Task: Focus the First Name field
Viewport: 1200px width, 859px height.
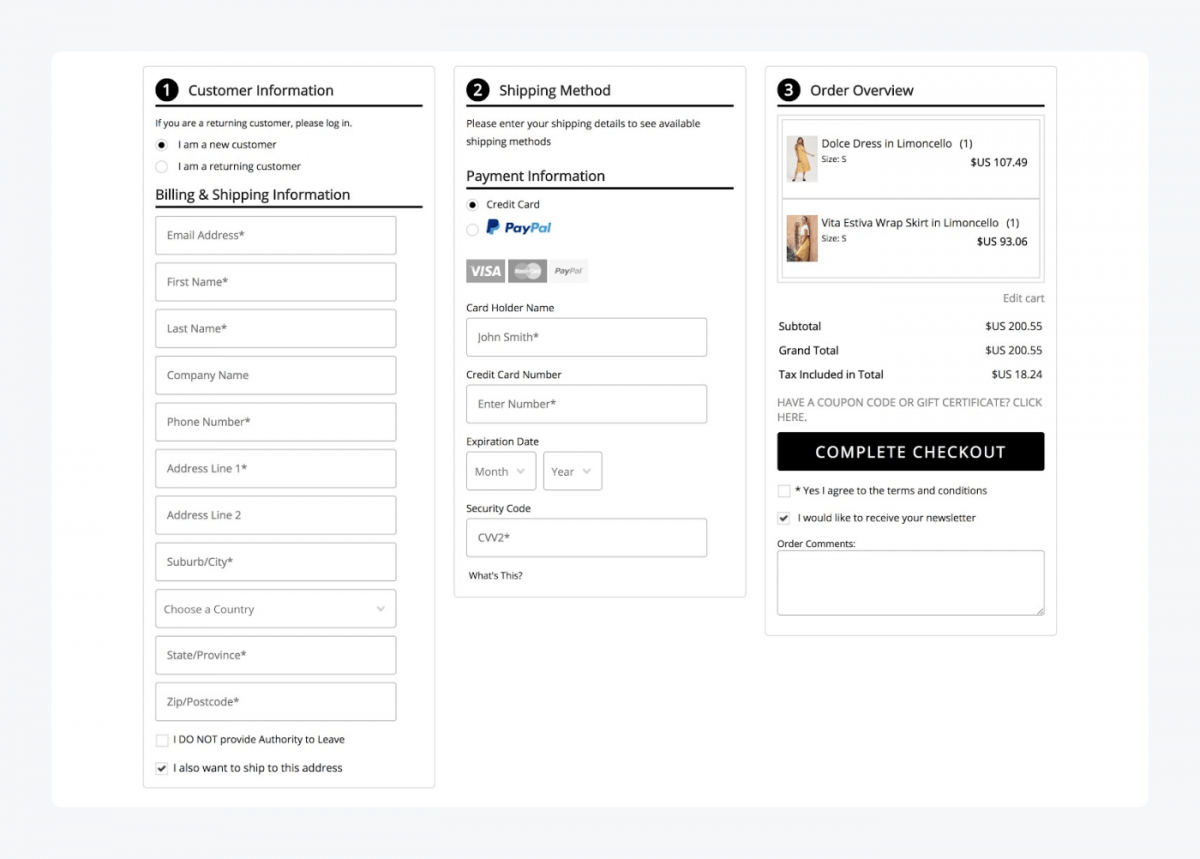Action: tap(276, 282)
